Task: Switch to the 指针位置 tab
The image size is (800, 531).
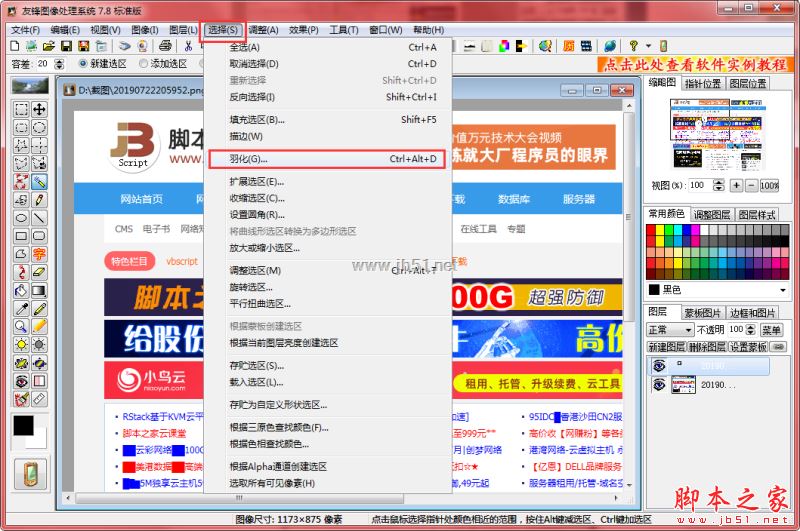Action: click(x=703, y=84)
